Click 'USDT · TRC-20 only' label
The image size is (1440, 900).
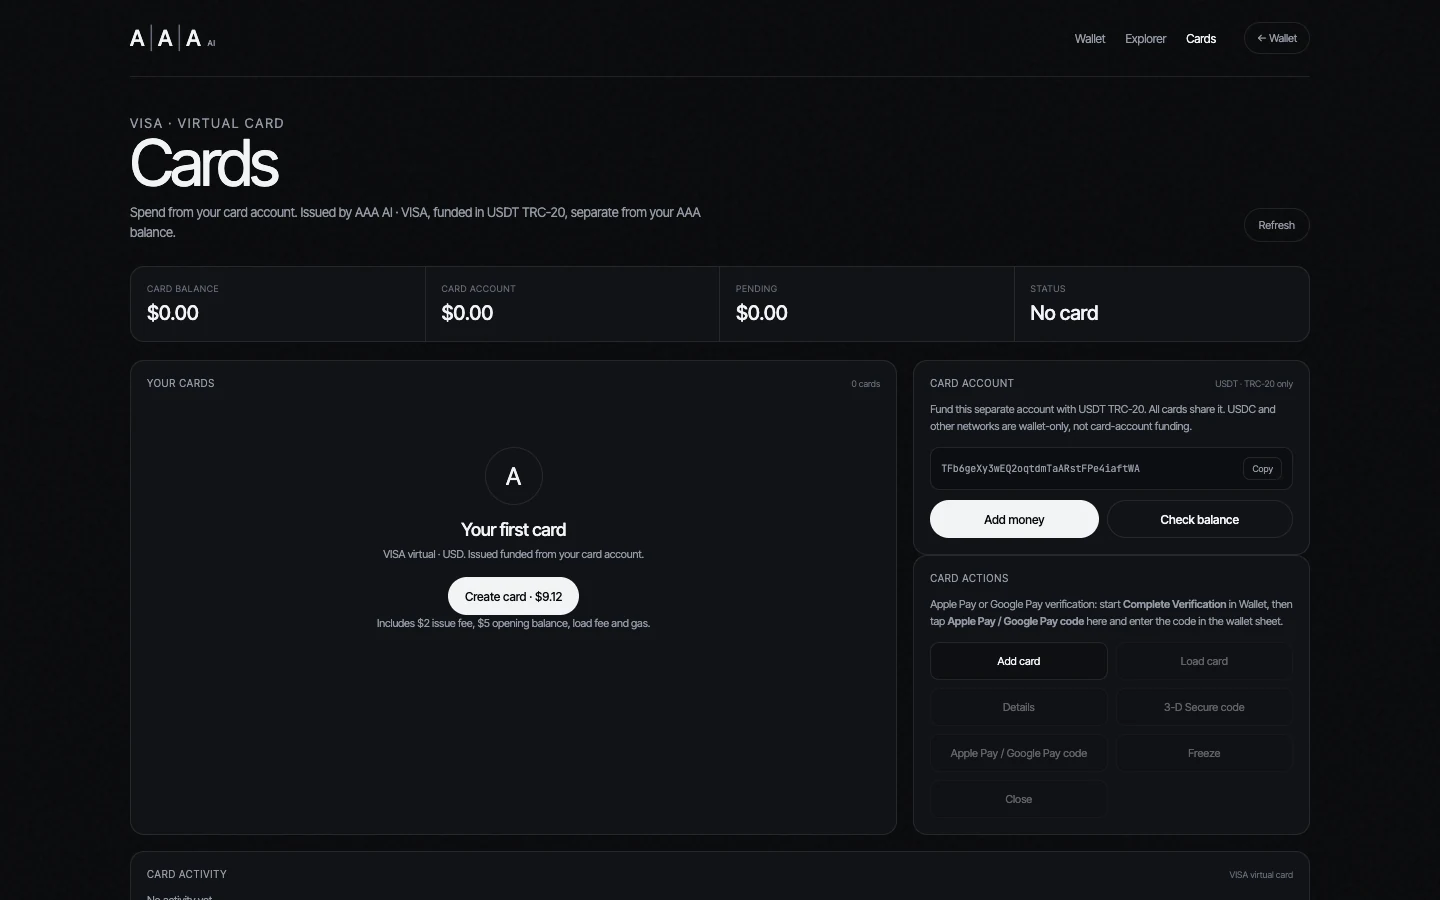tap(1254, 384)
